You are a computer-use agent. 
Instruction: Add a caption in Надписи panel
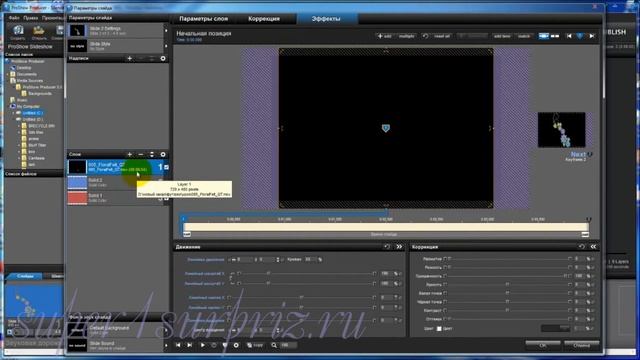(130, 58)
